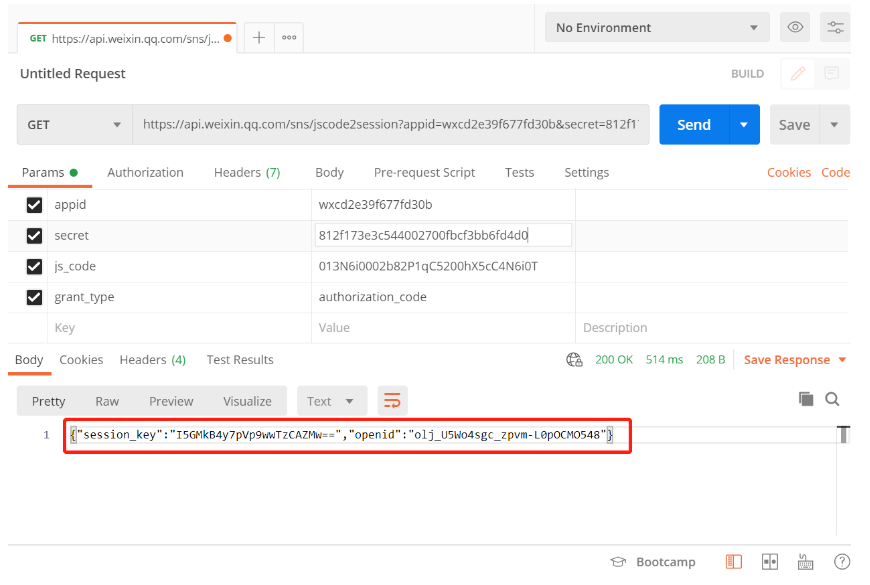Click the request URL input field
Viewport: 870px width, 585px height.
coord(391,124)
